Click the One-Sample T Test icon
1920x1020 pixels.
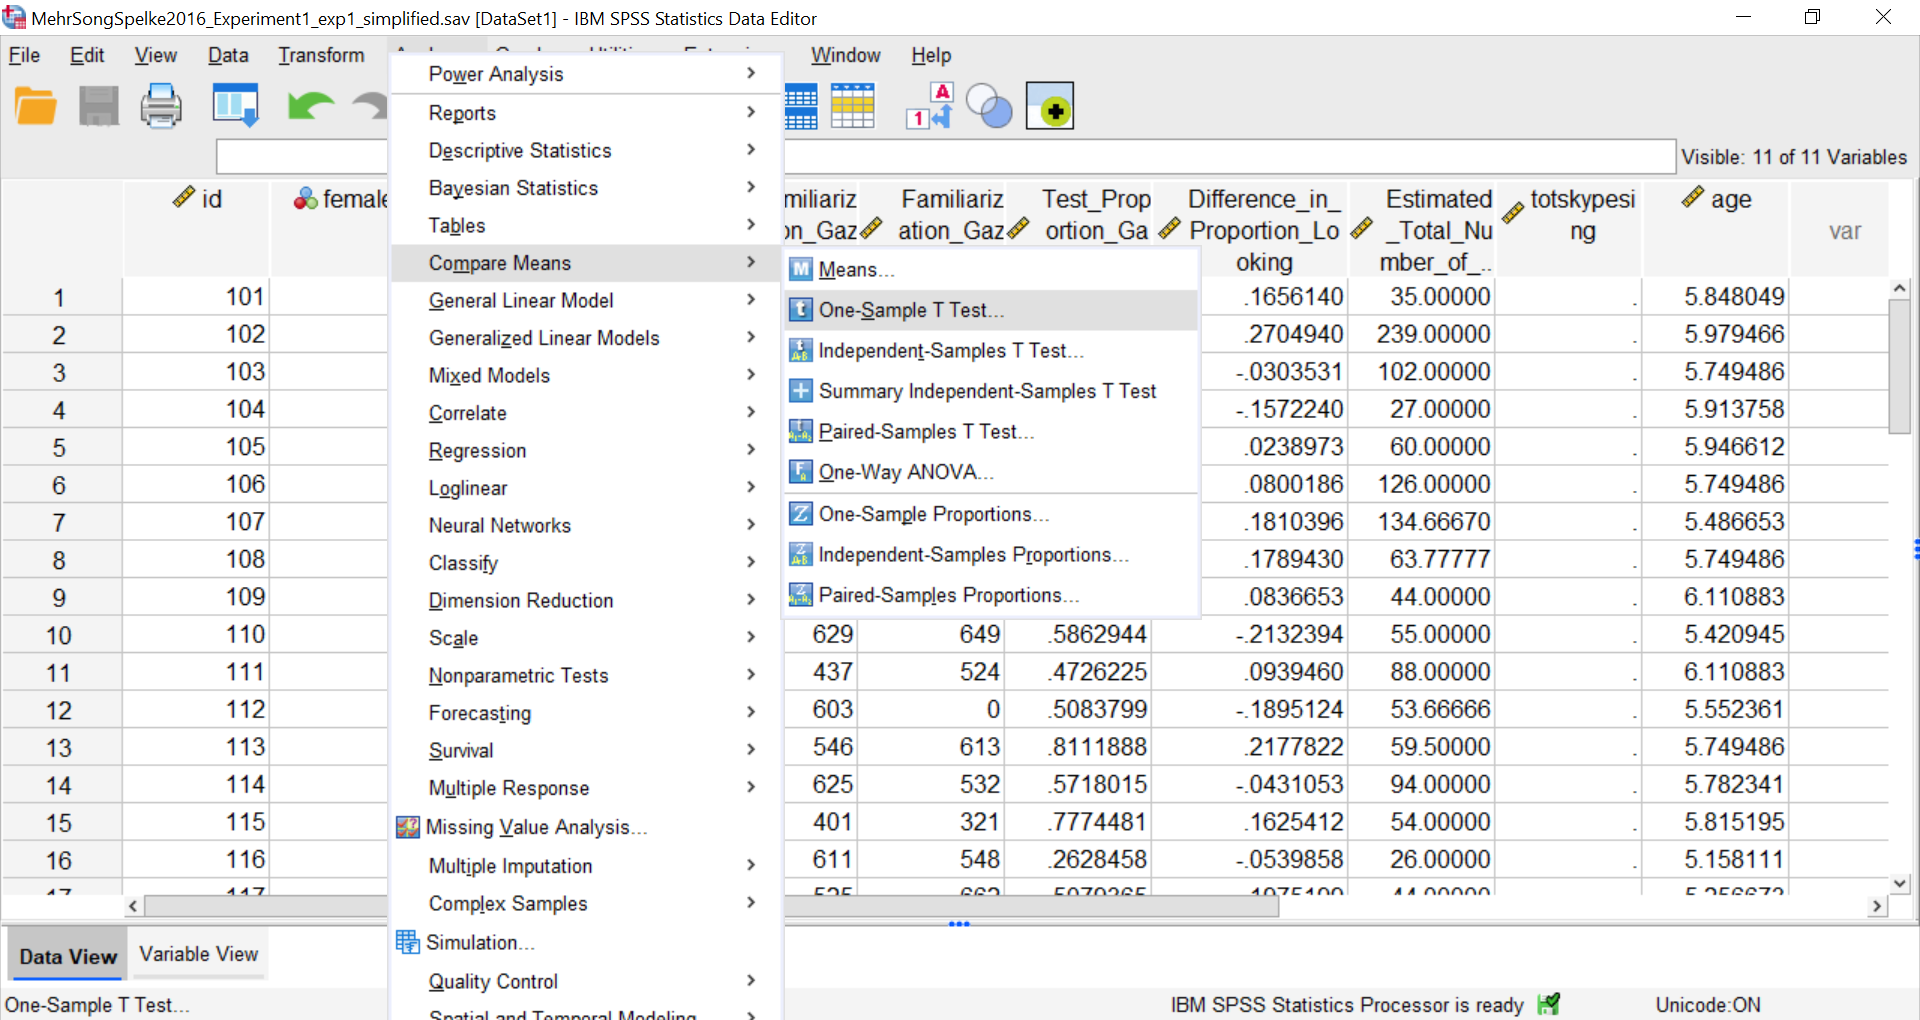tap(801, 310)
